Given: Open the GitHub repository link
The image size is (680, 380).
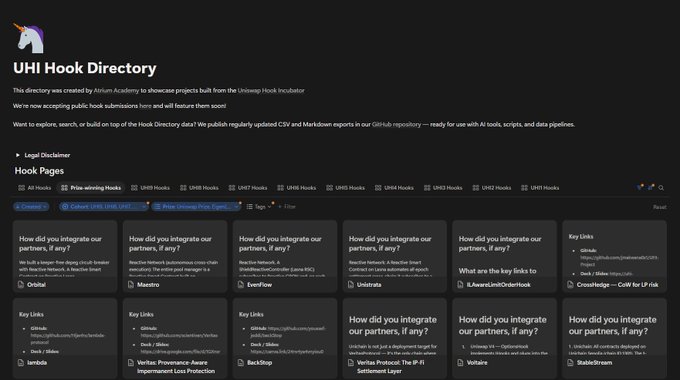Looking at the screenshot, I should point(396,124).
